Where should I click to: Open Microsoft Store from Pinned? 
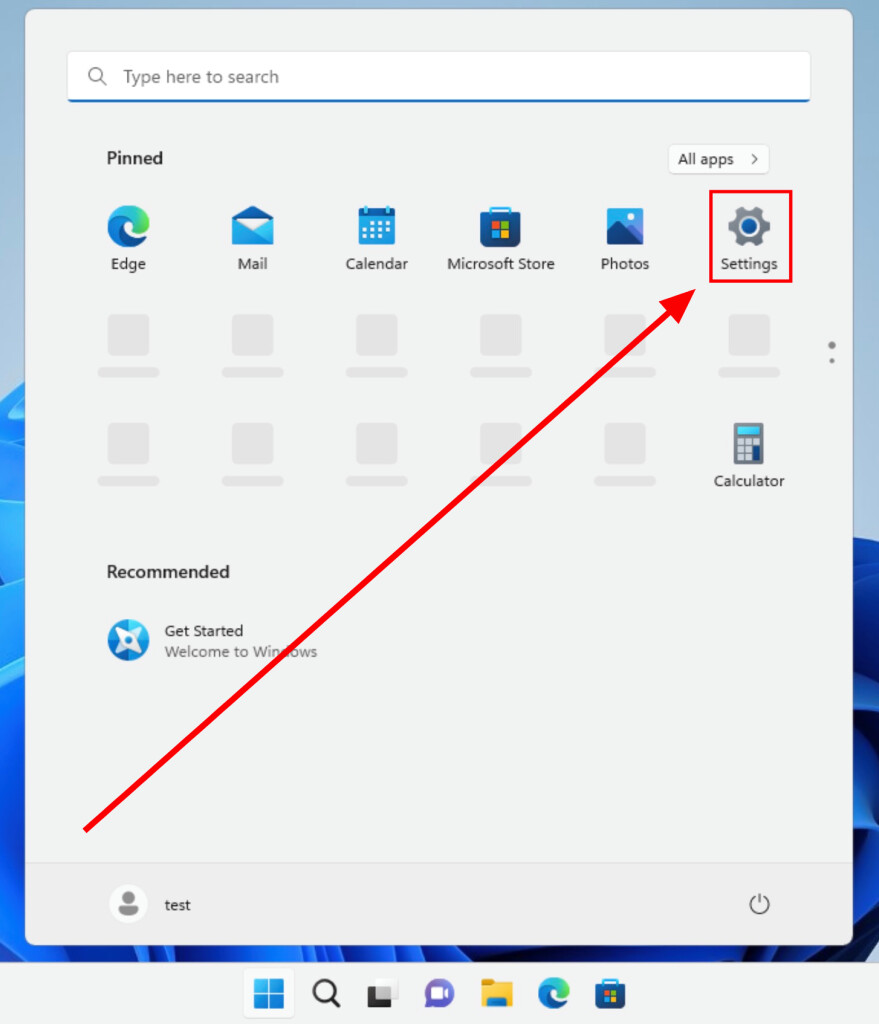coord(501,238)
